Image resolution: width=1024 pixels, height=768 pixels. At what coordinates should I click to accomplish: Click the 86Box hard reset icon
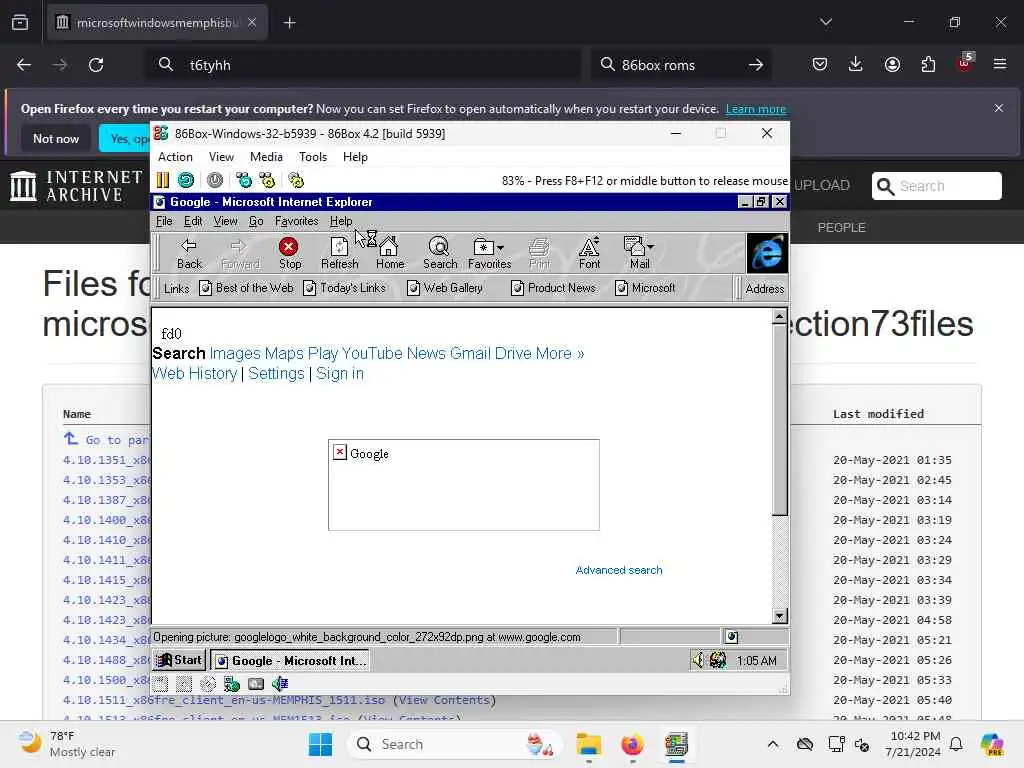click(186, 180)
